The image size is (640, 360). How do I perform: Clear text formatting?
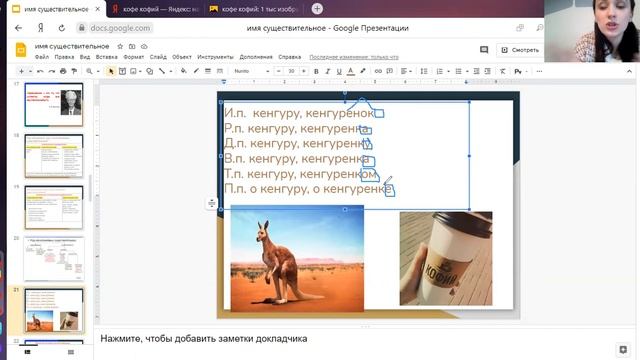click(x=503, y=71)
